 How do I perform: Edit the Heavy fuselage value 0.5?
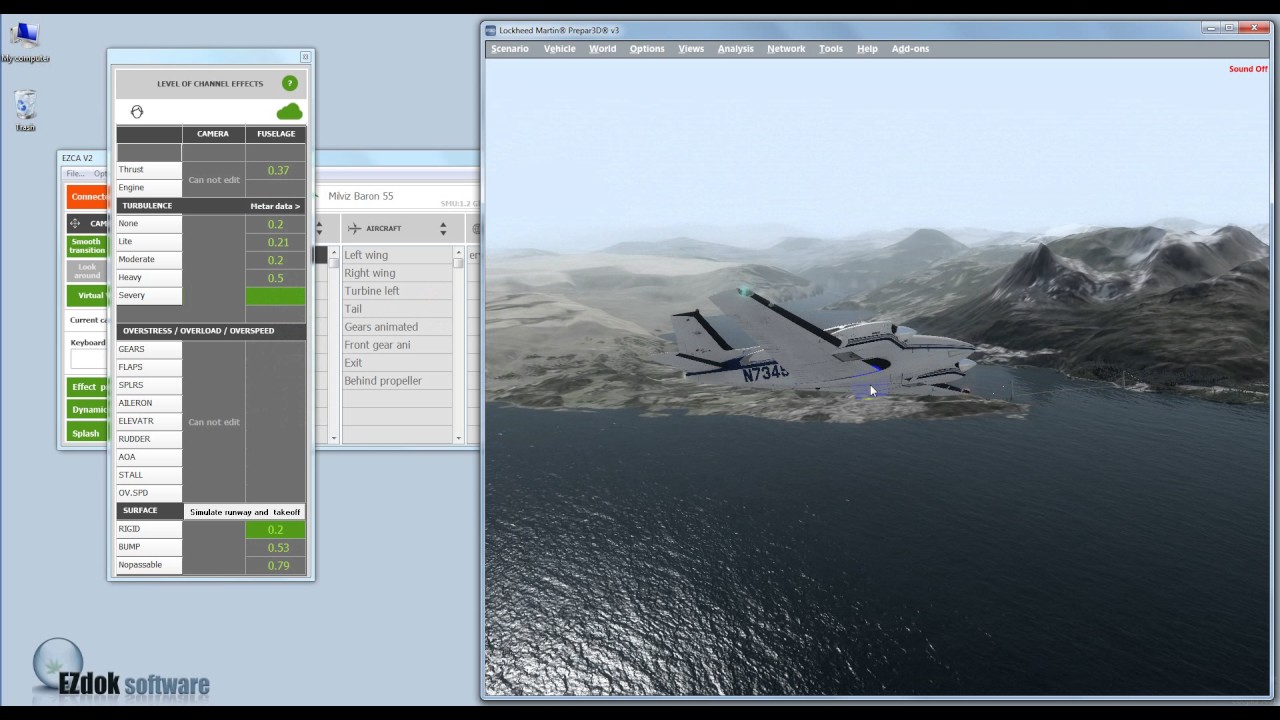pos(276,278)
